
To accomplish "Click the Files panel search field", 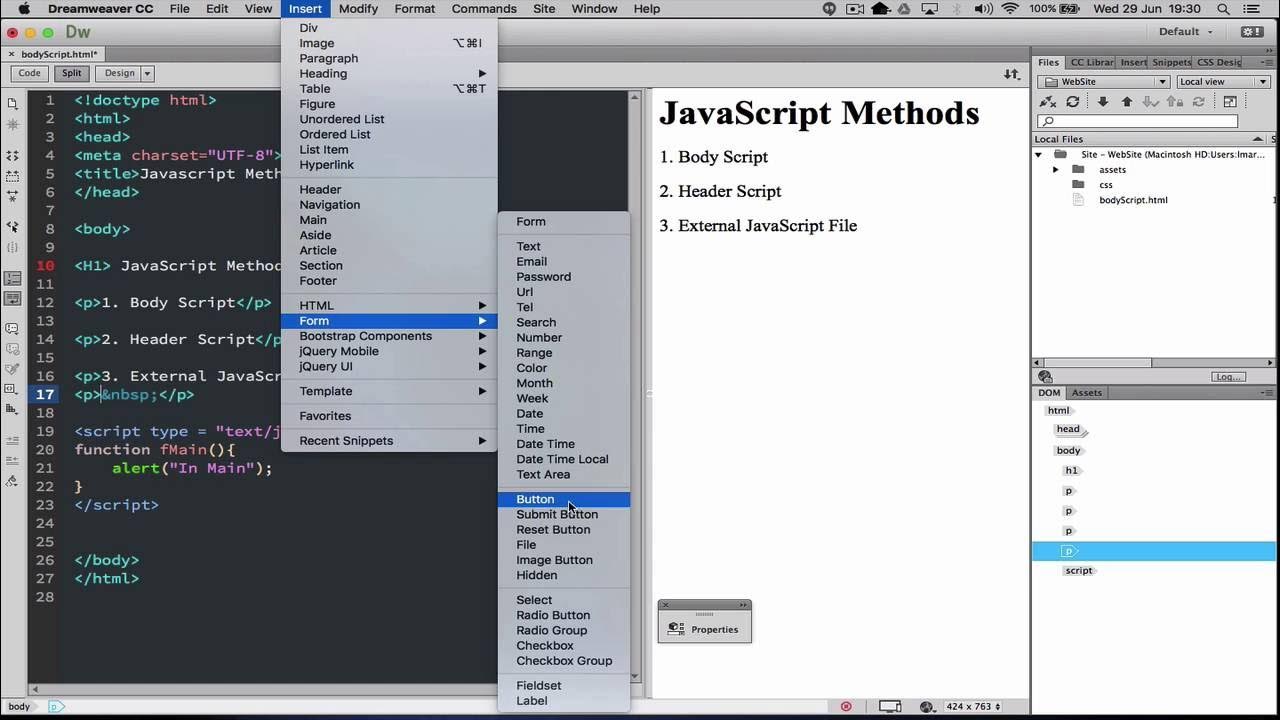I will coord(1138,121).
